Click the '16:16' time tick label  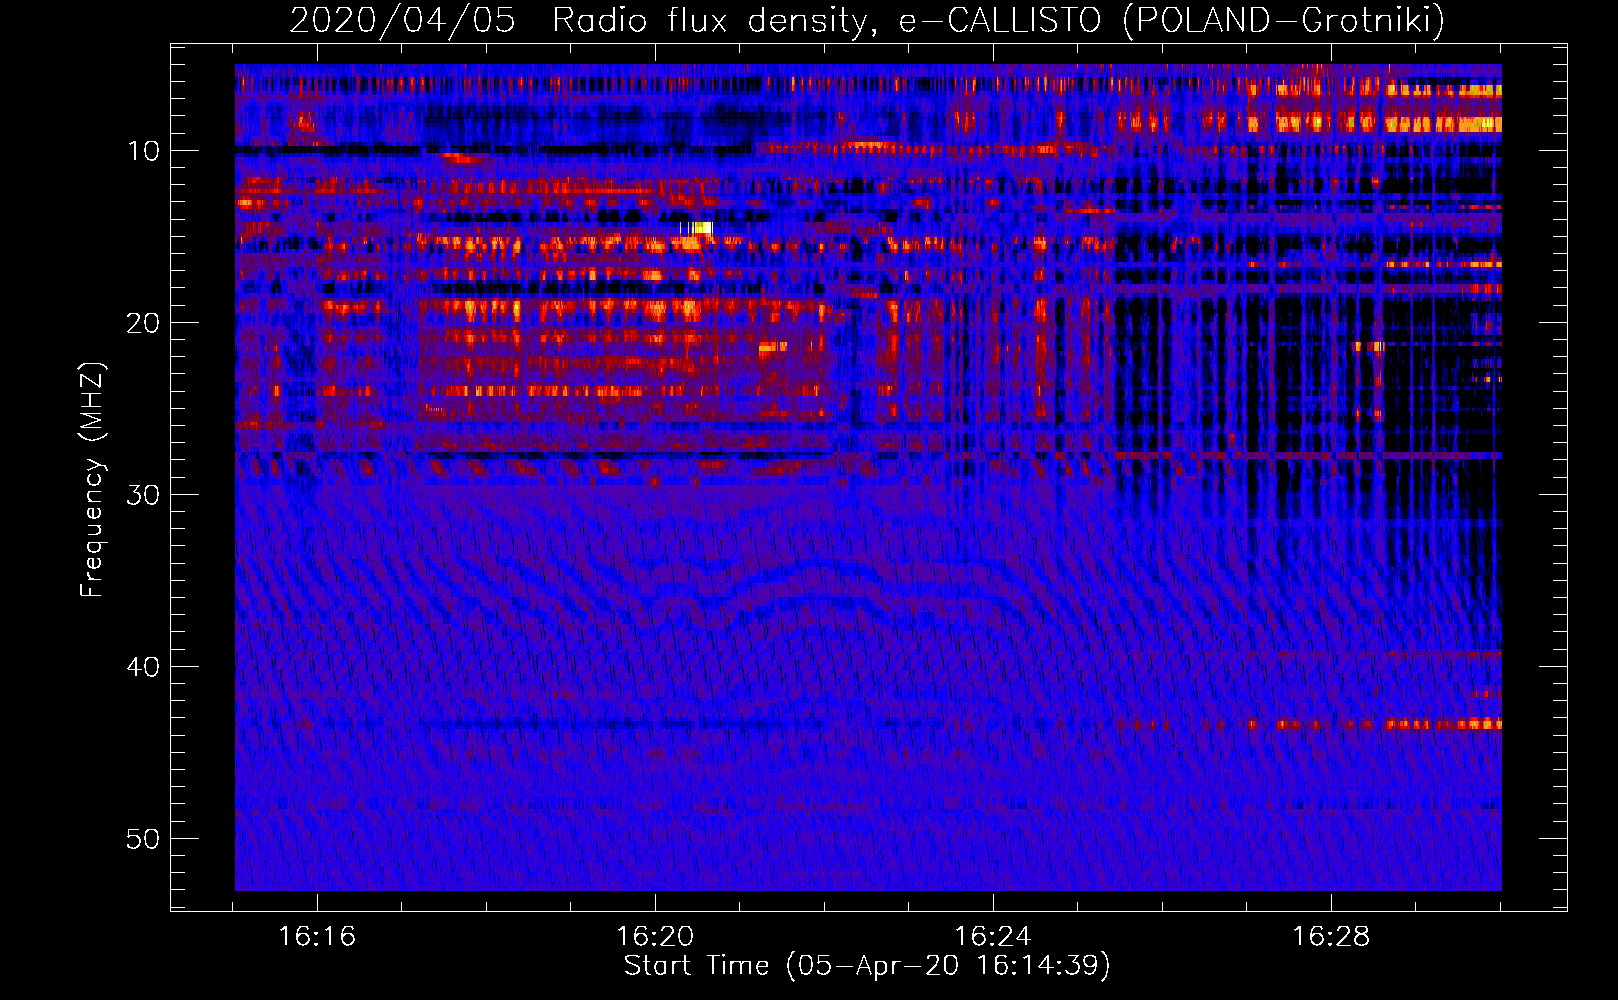click(317, 937)
